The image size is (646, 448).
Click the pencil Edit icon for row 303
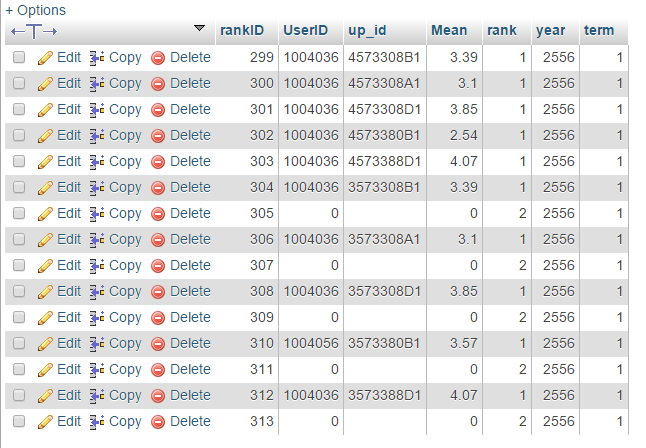point(45,162)
